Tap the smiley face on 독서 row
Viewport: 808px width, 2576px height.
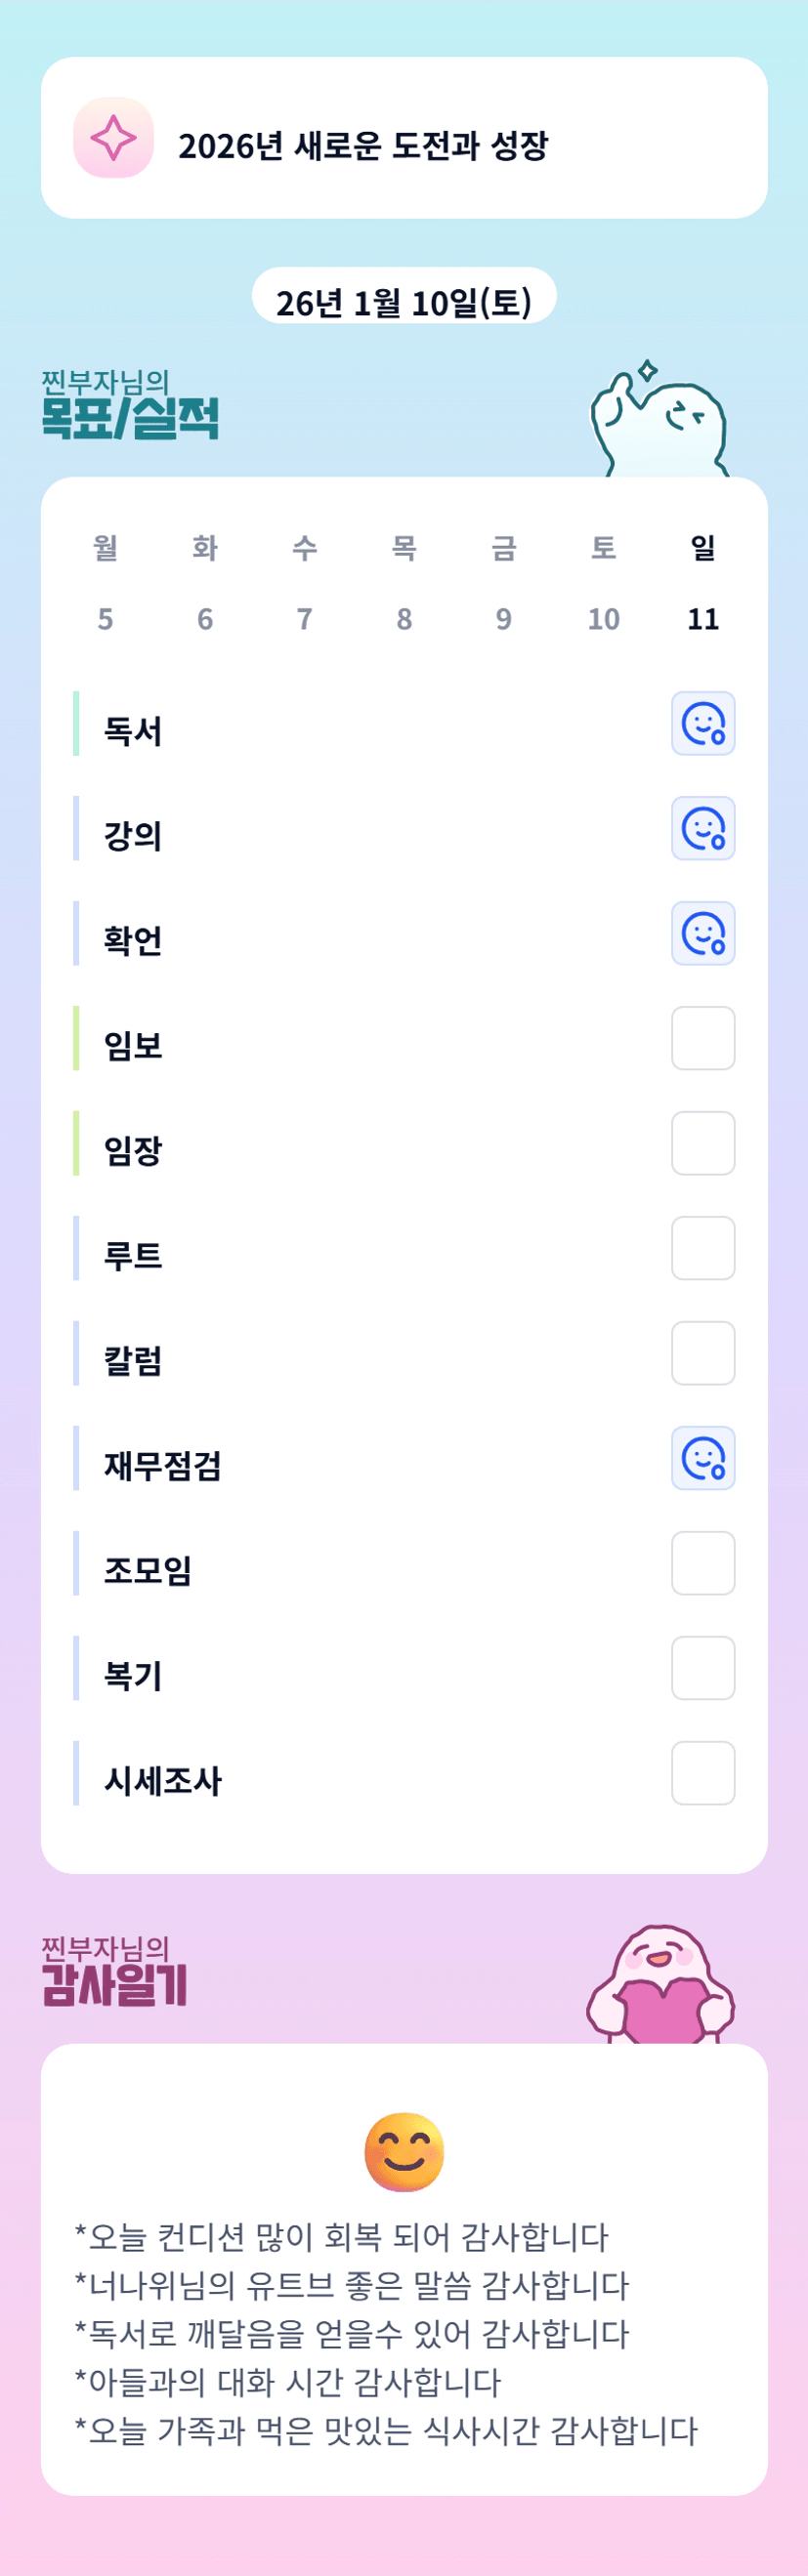pyautogui.click(x=702, y=723)
